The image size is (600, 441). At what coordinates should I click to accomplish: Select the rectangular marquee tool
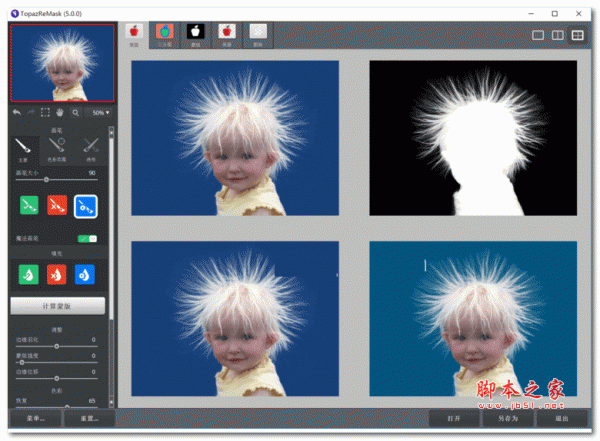pos(46,113)
